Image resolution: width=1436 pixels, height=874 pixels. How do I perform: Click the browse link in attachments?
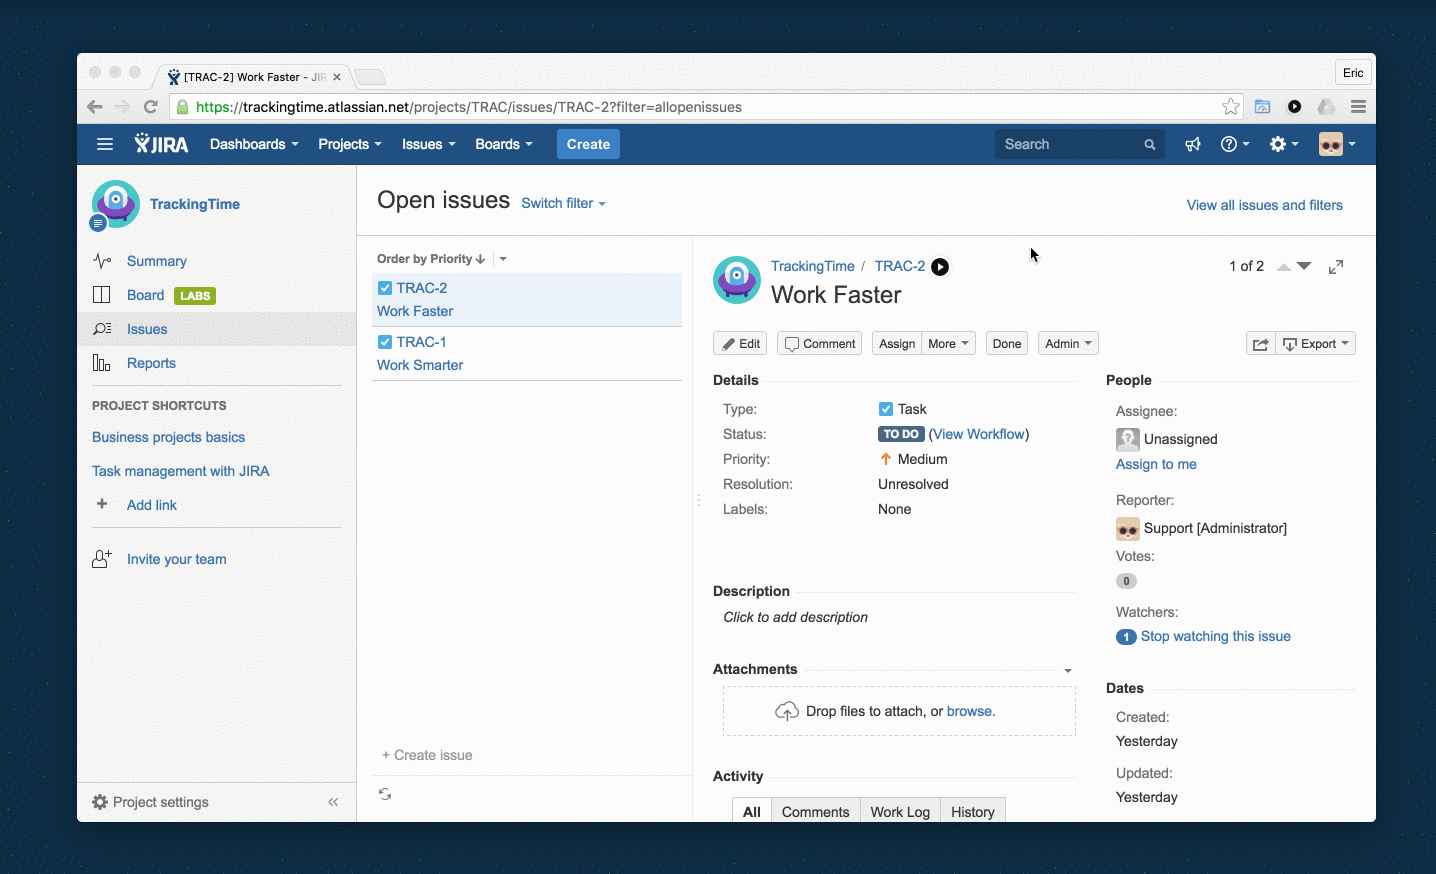click(969, 711)
